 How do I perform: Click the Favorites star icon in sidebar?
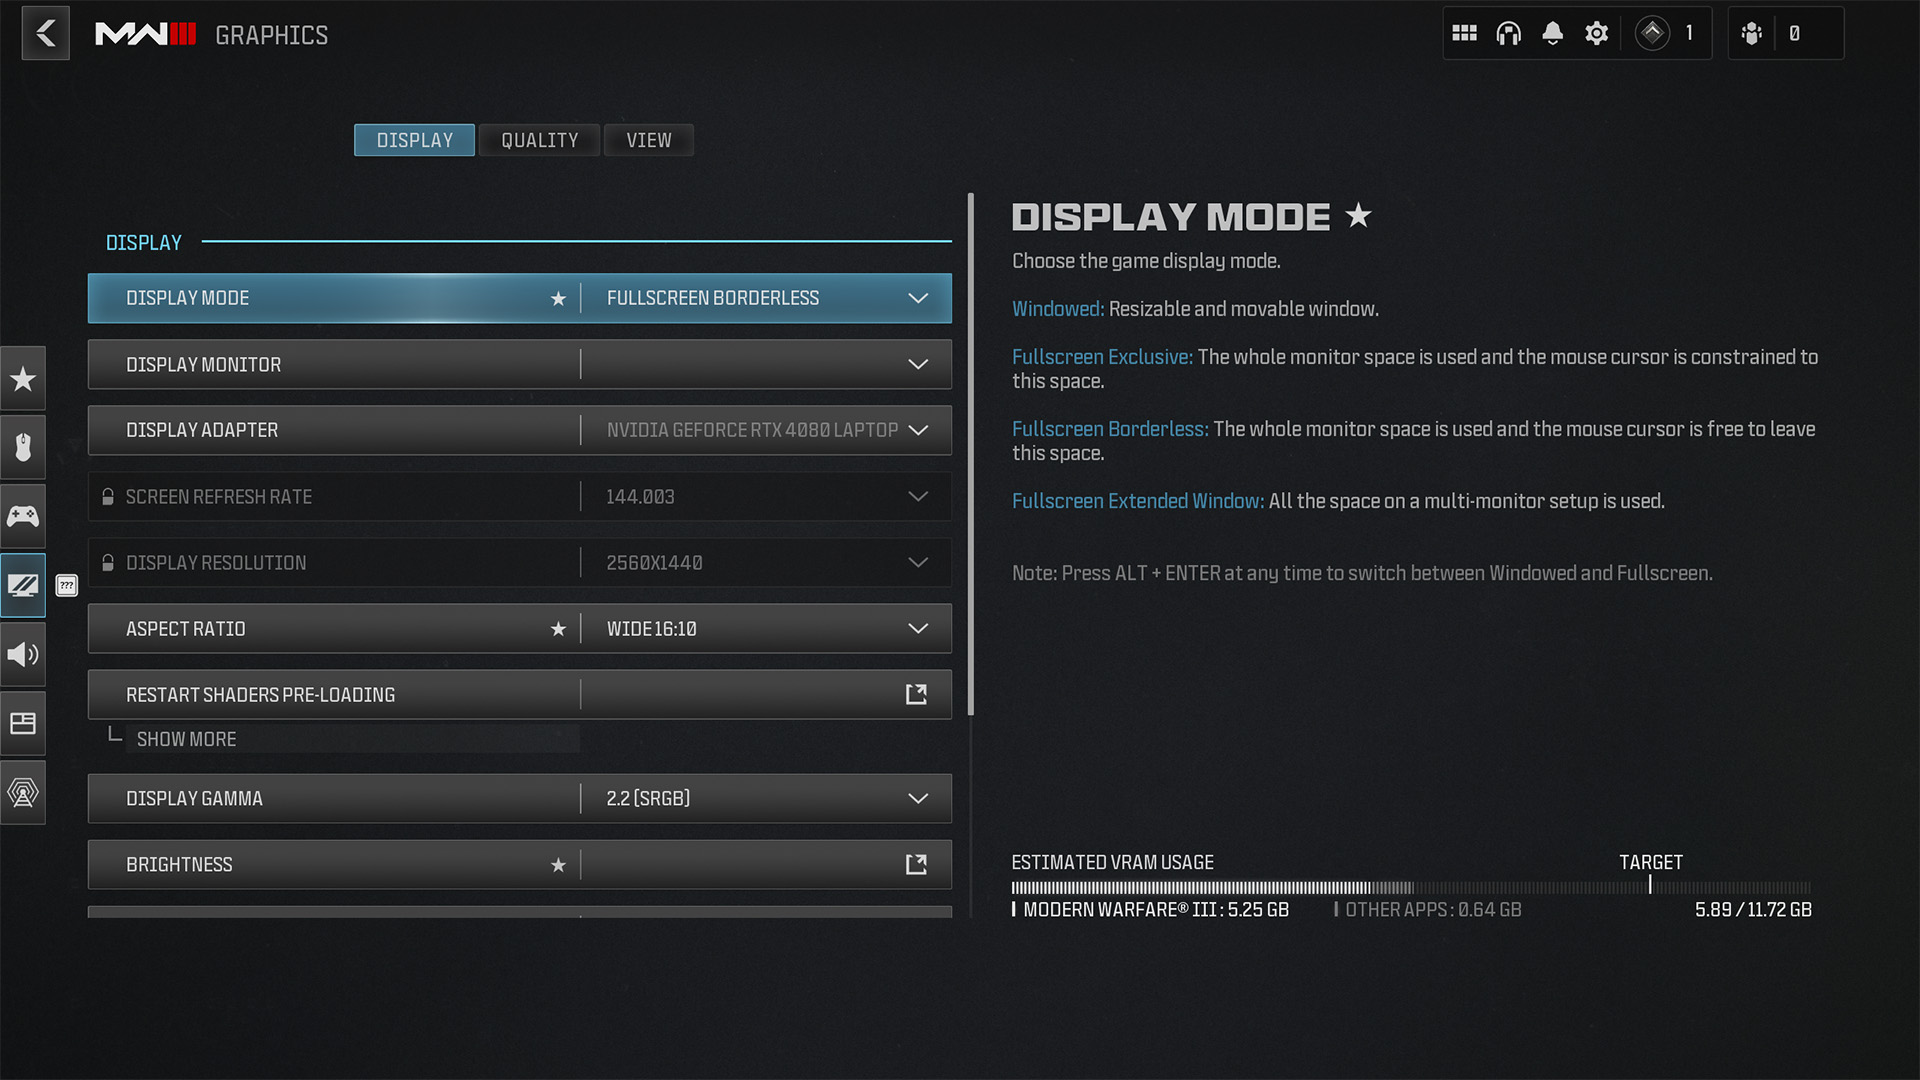[24, 380]
